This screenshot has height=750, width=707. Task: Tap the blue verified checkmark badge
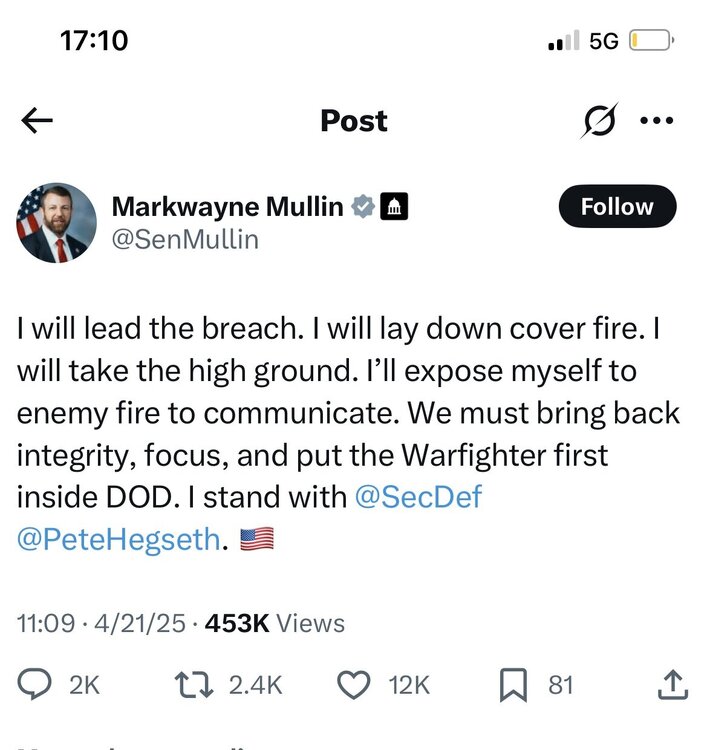(362, 207)
